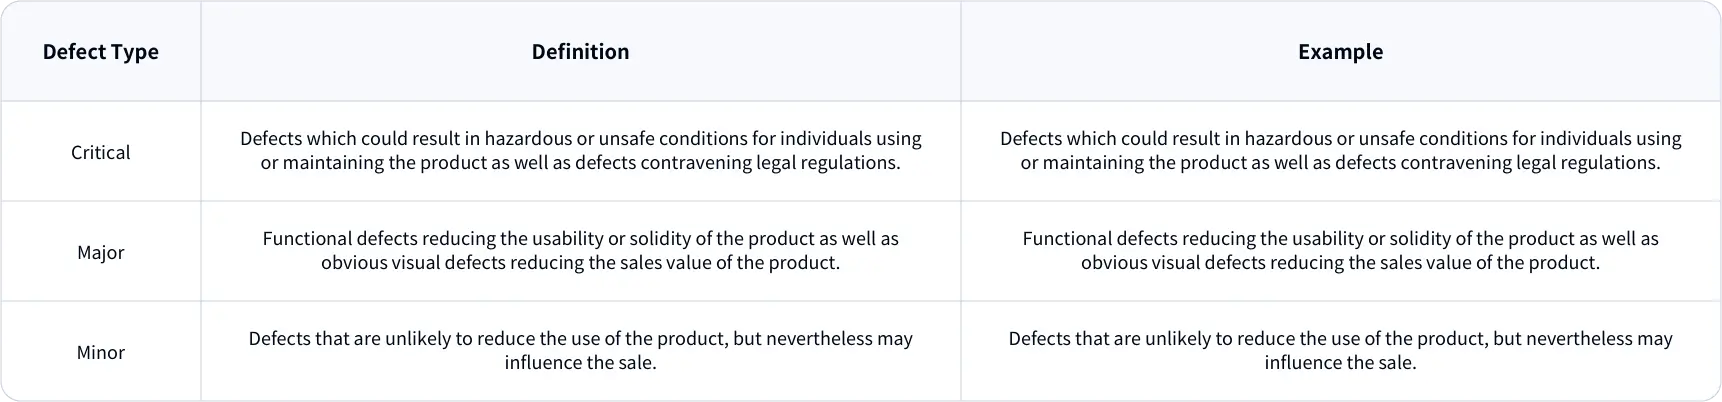Viewport: 1722px width, 402px height.
Task: Select the Major row Example cell text
Action: coord(1340,251)
